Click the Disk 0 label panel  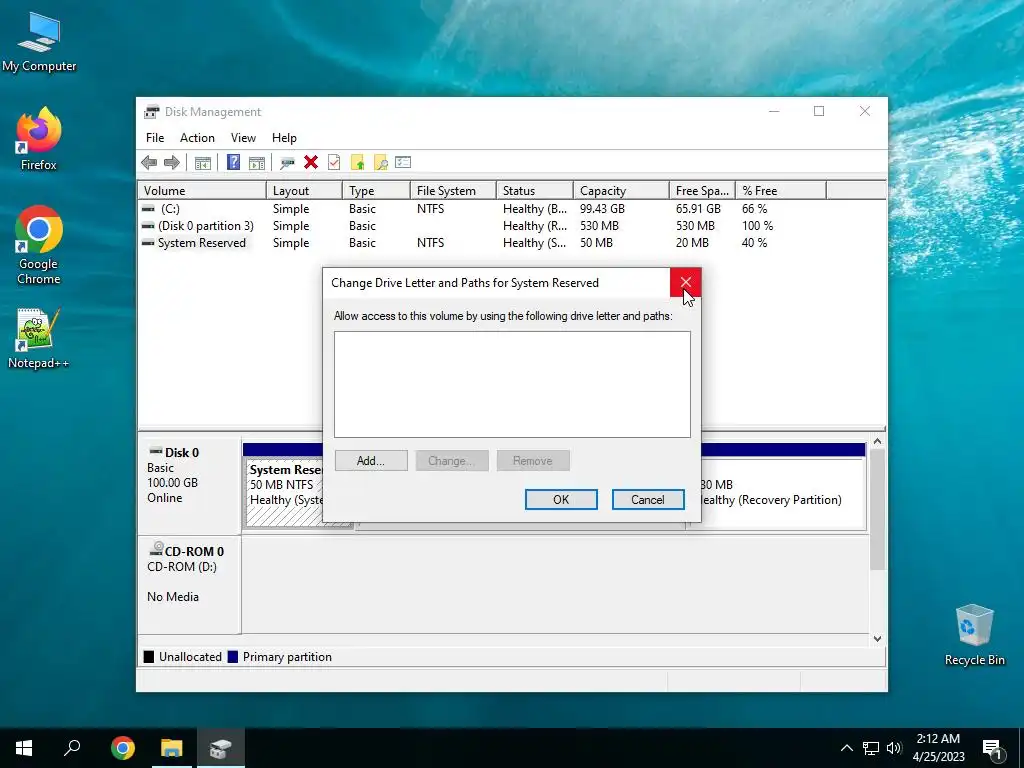pyautogui.click(x=189, y=486)
